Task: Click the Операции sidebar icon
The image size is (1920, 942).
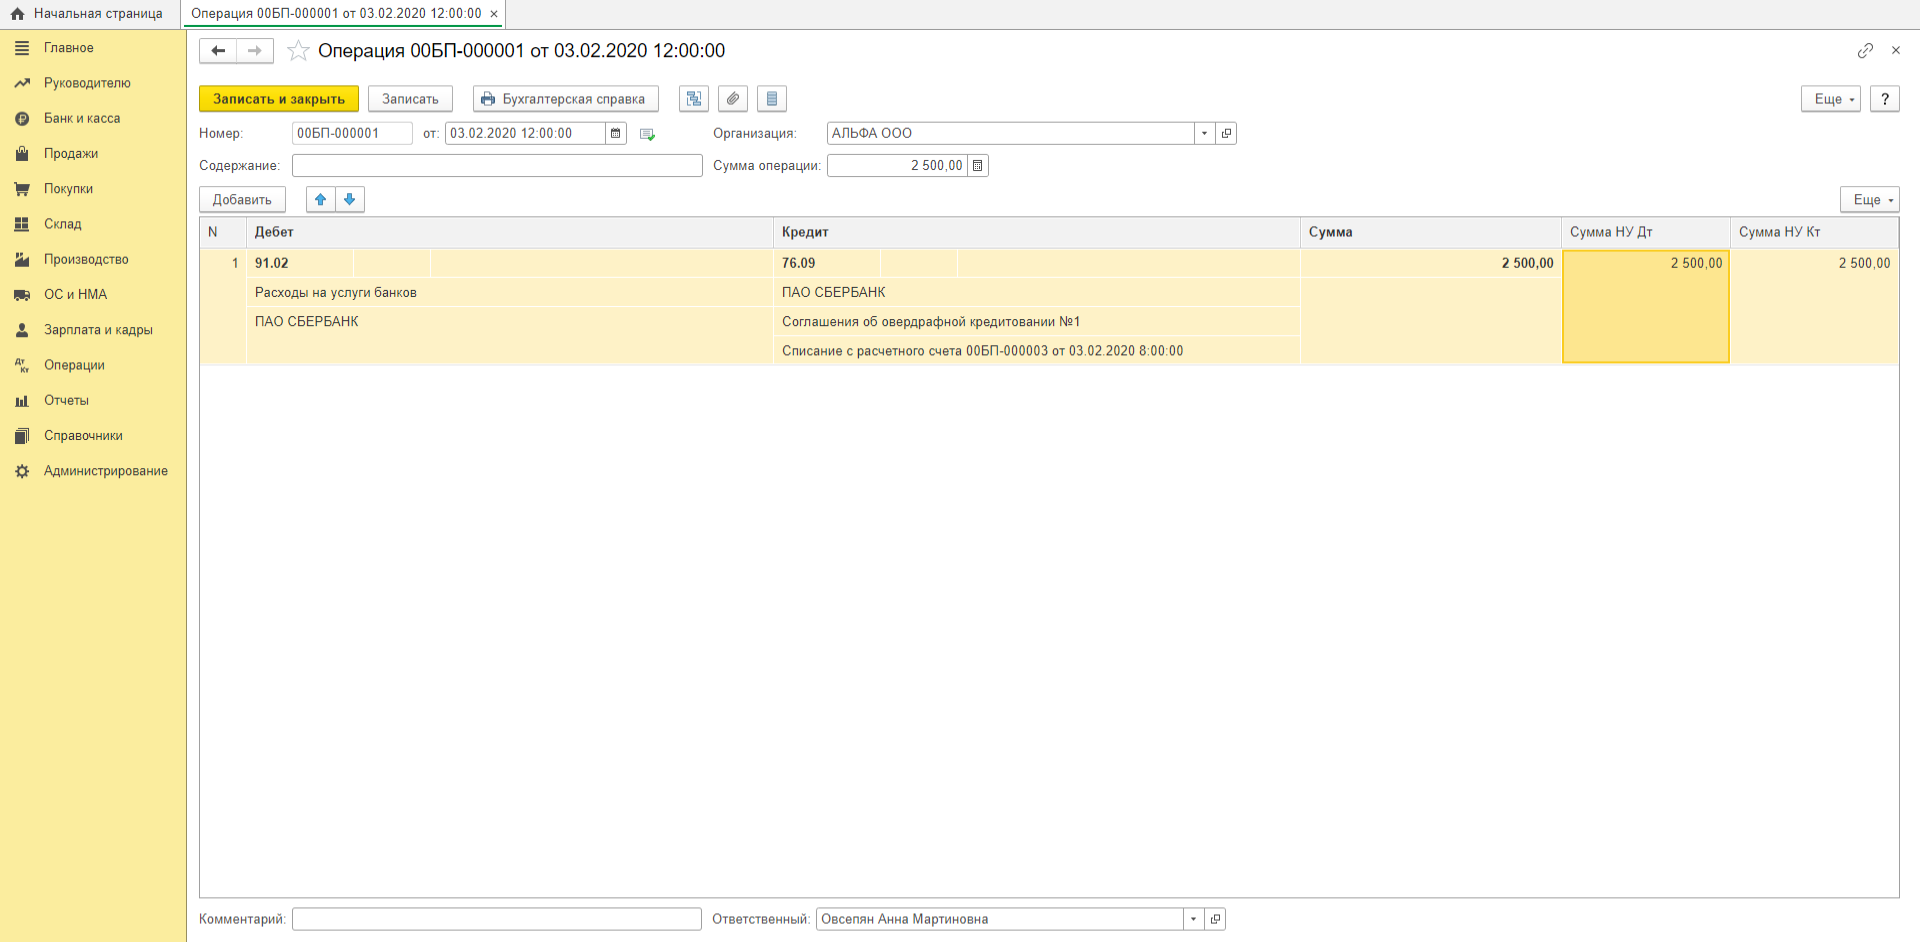Action: [22, 365]
